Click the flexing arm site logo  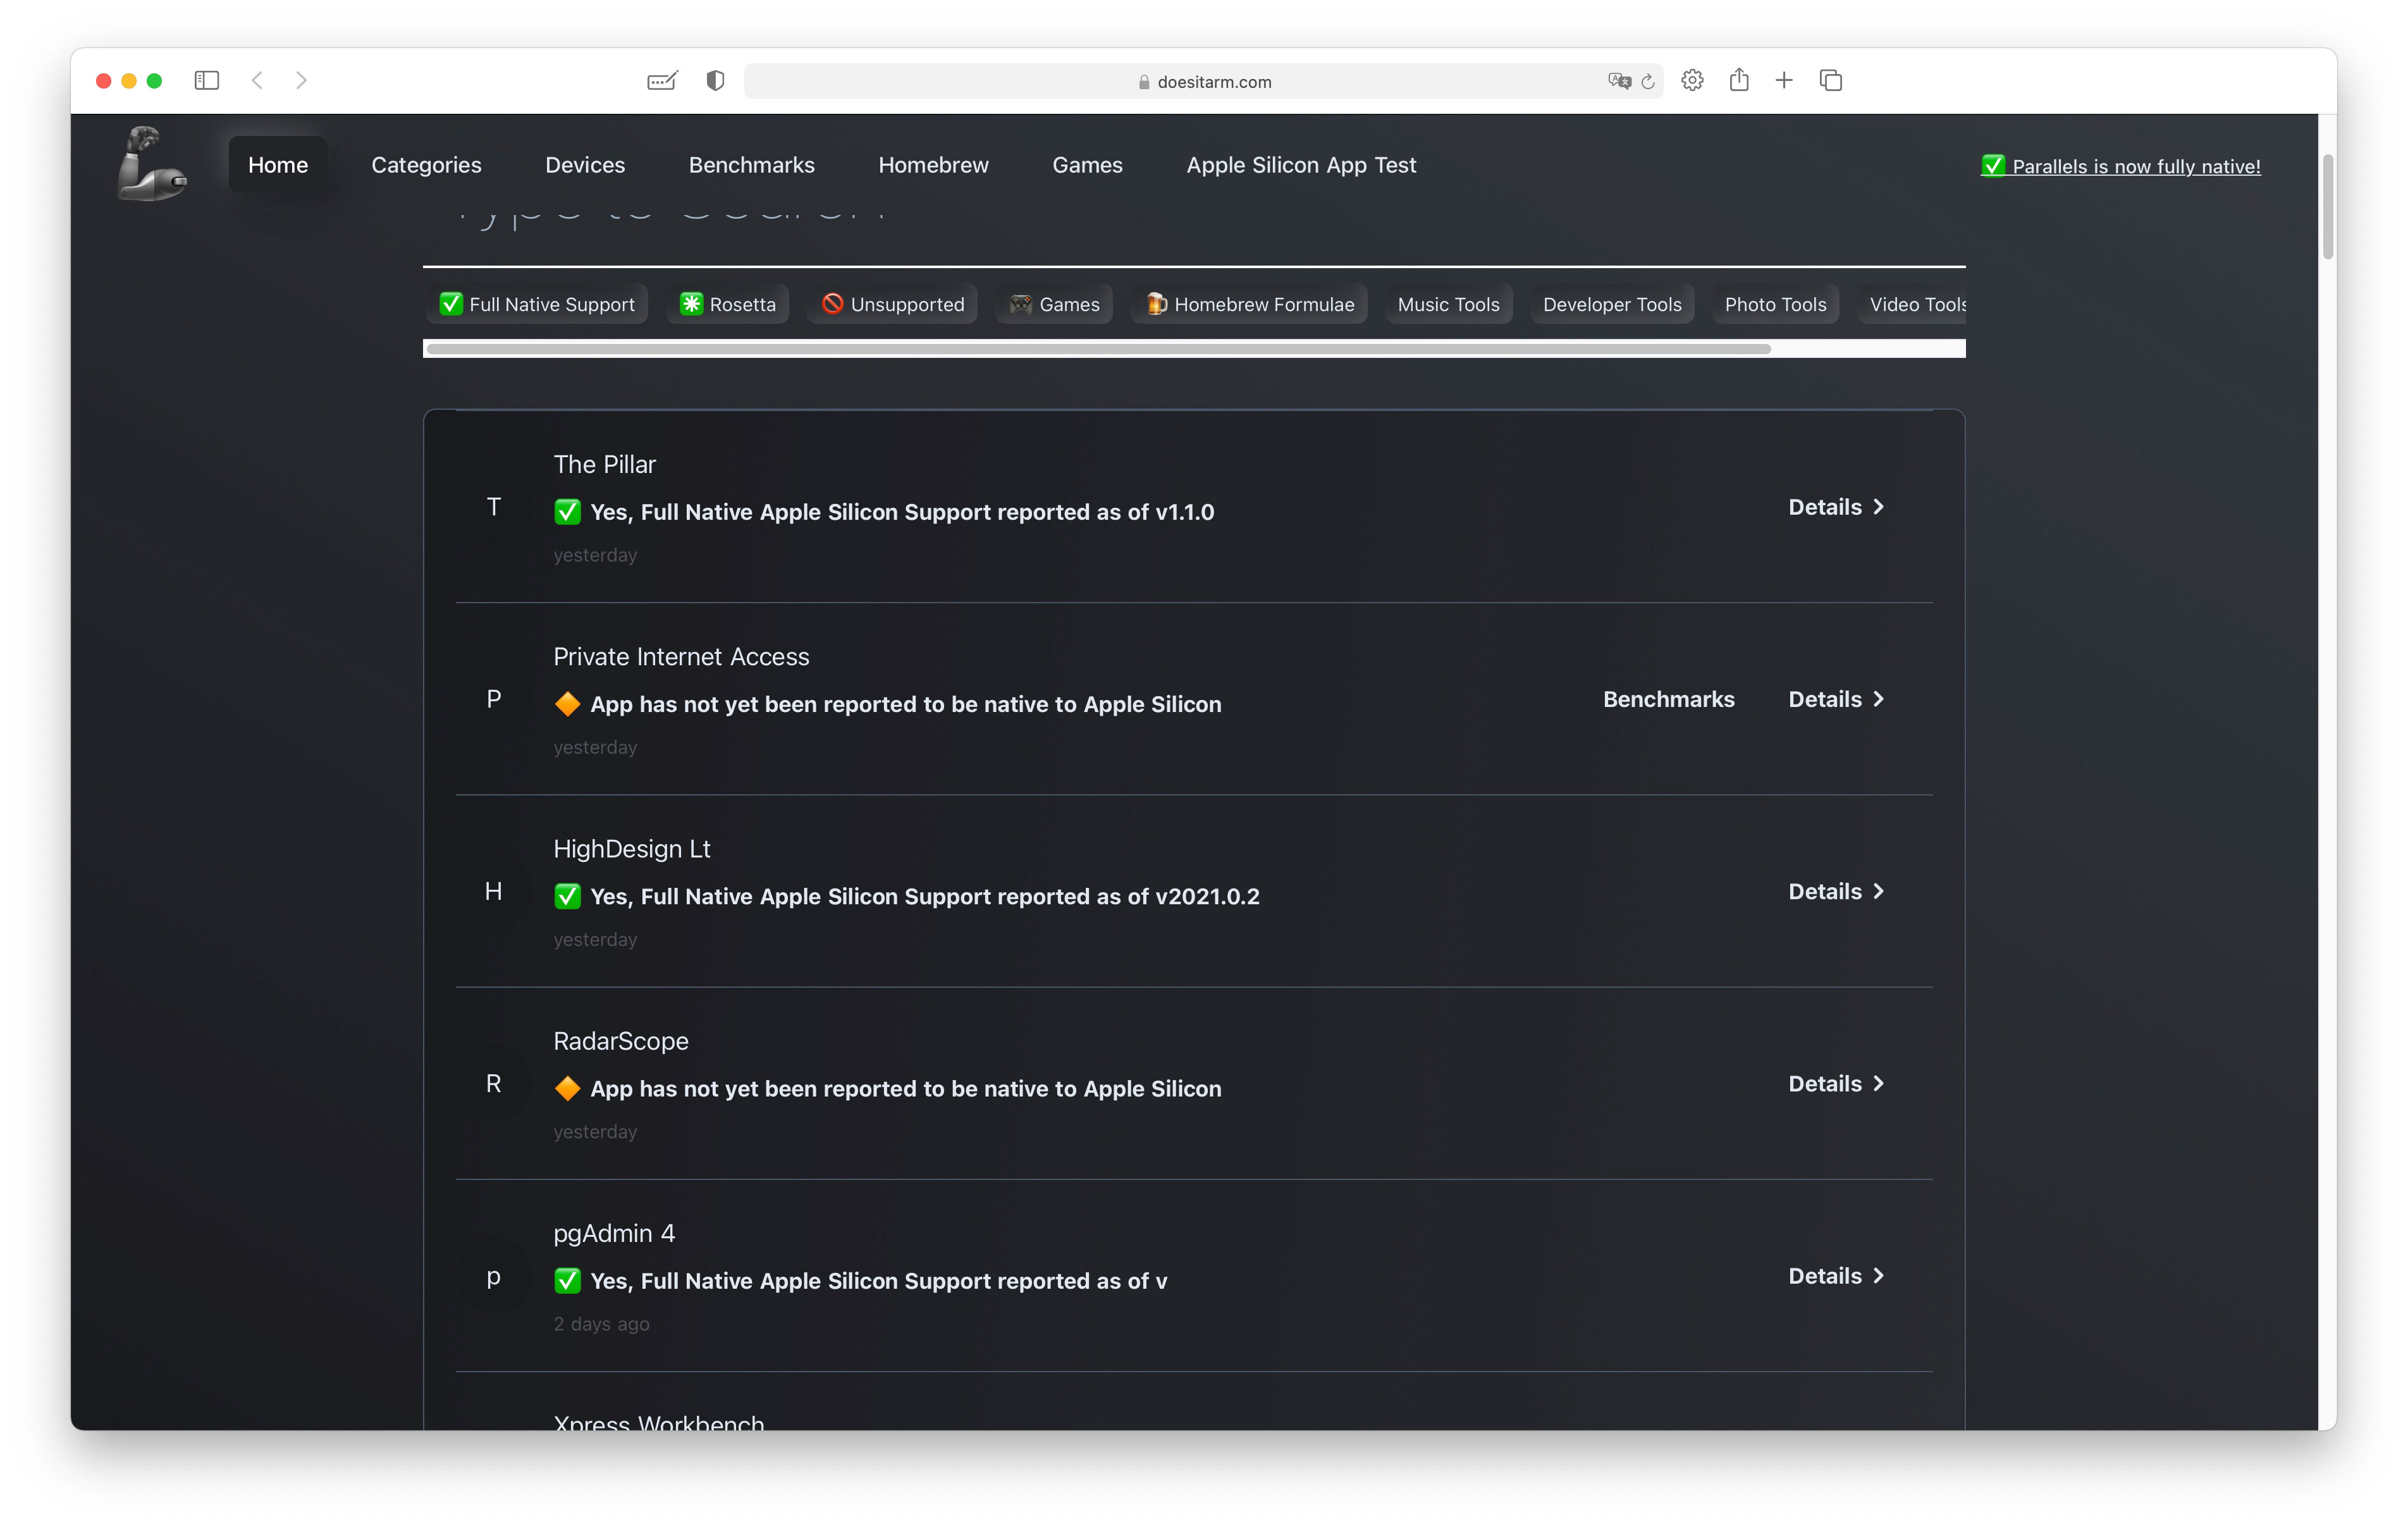coord(151,164)
